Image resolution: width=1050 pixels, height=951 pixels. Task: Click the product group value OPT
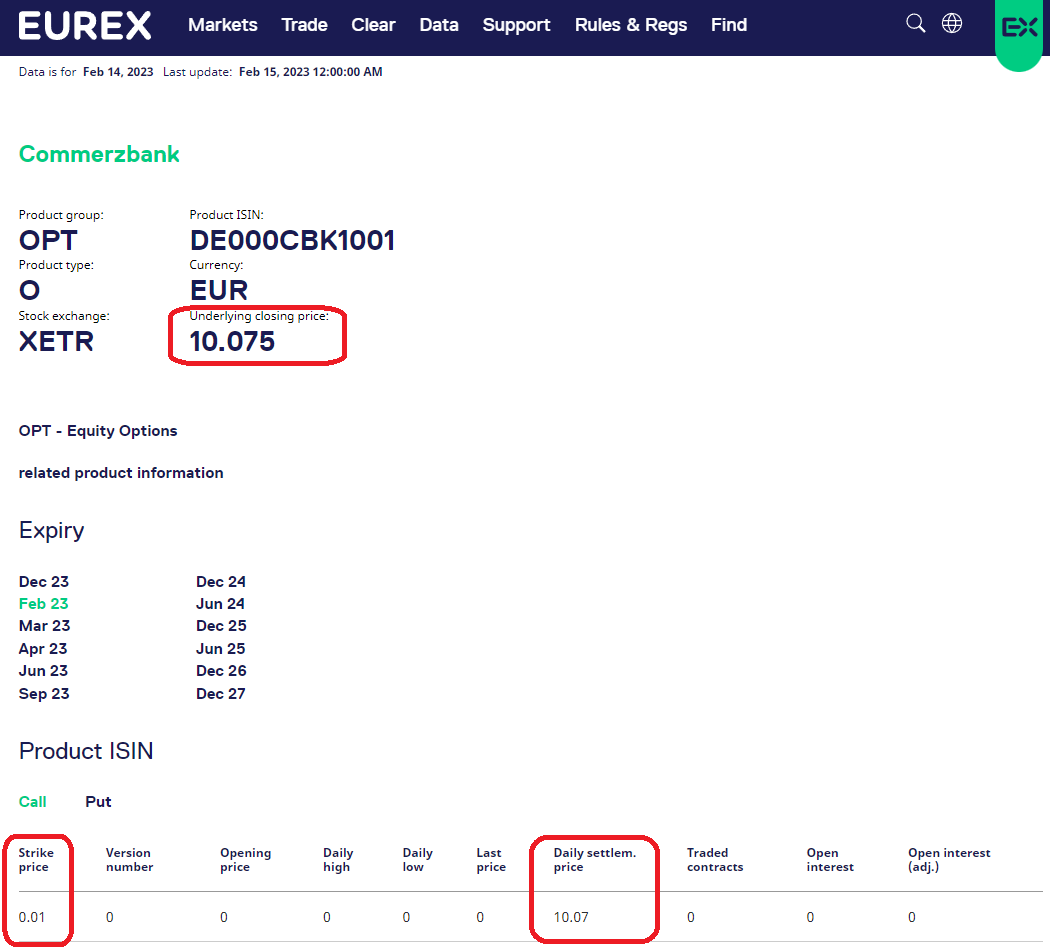click(x=48, y=240)
